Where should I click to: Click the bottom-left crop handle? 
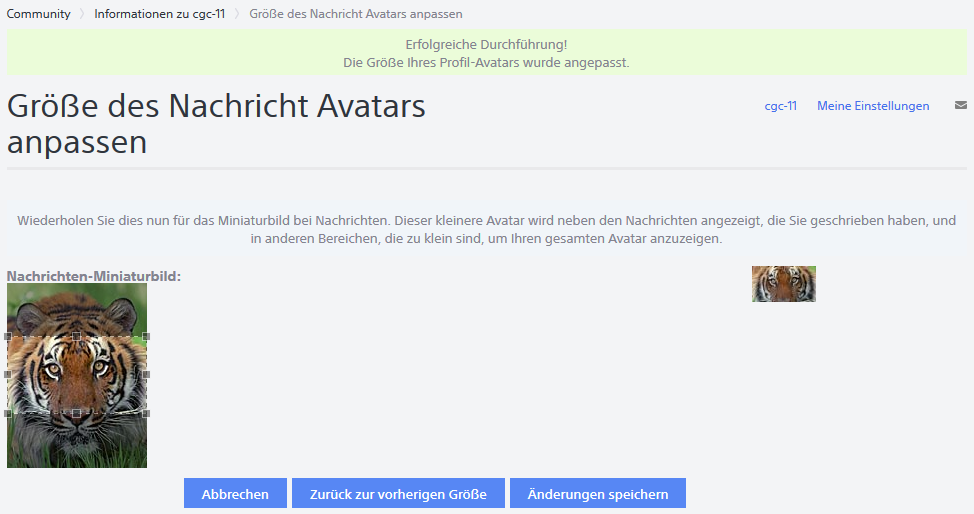pos(8,413)
